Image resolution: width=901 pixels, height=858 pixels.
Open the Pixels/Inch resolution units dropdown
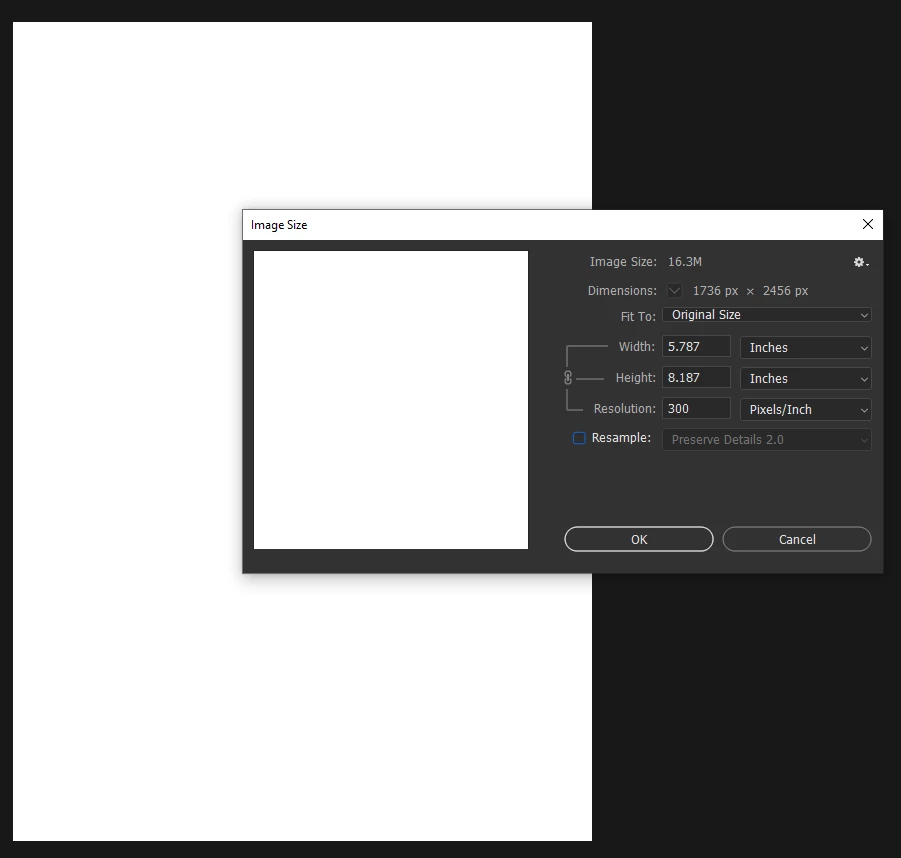click(x=806, y=410)
